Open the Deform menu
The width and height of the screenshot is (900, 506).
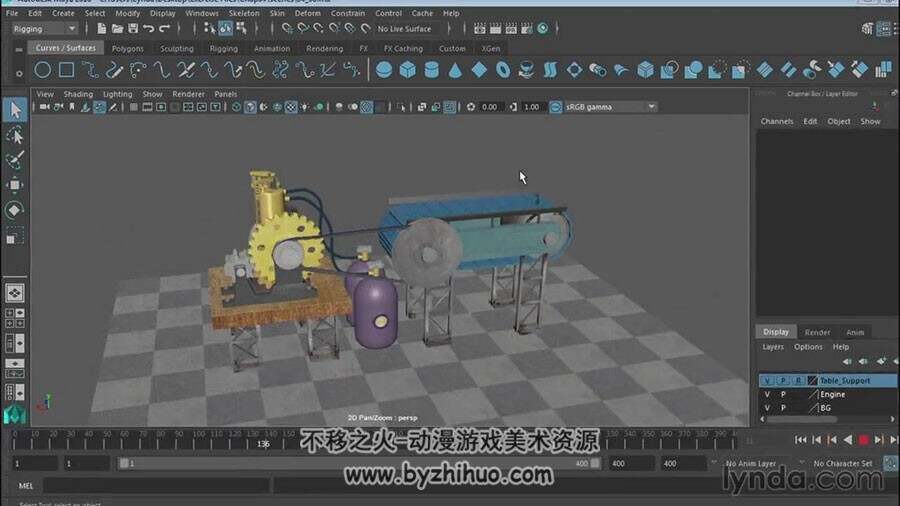tap(308, 13)
